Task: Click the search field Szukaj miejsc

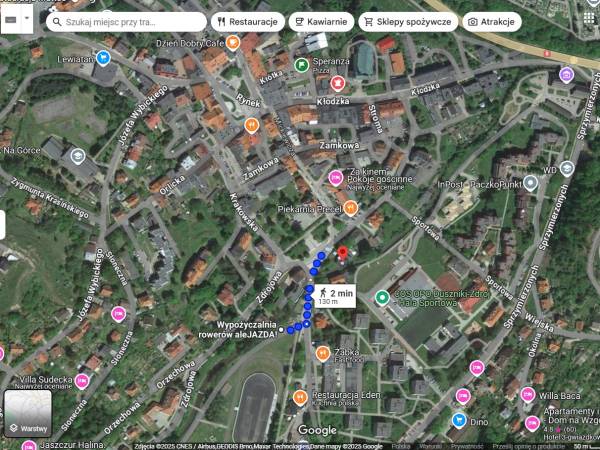Action: [x=130, y=21]
